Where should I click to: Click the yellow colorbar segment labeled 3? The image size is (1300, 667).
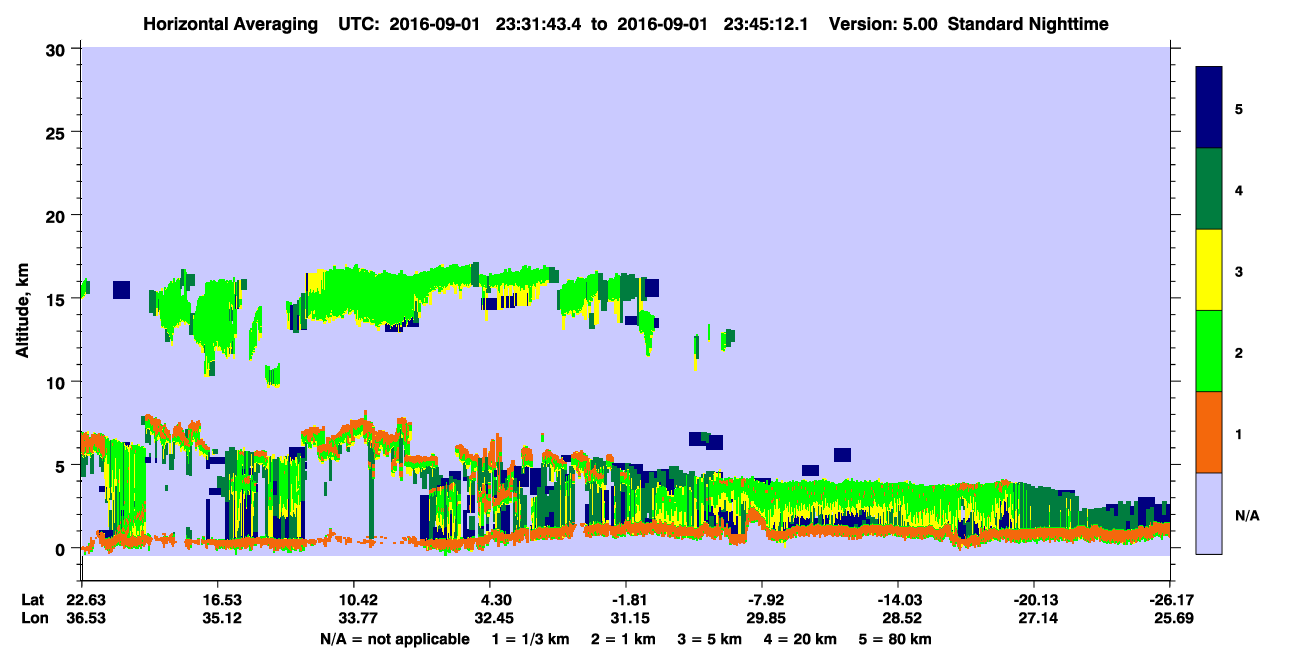(x=1209, y=270)
